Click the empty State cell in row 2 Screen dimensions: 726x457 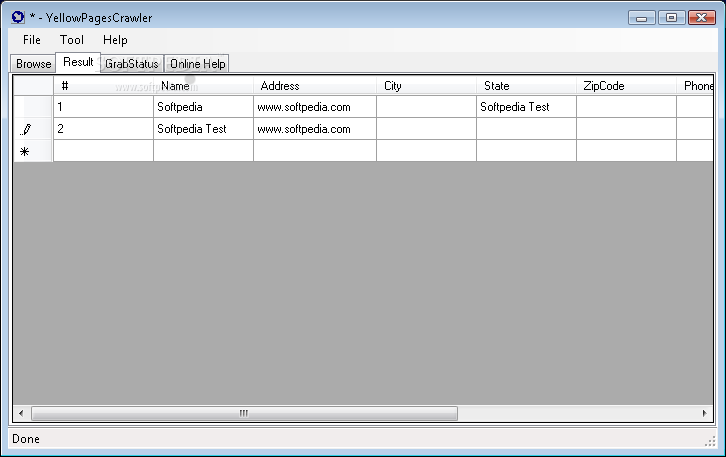coord(526,129)
